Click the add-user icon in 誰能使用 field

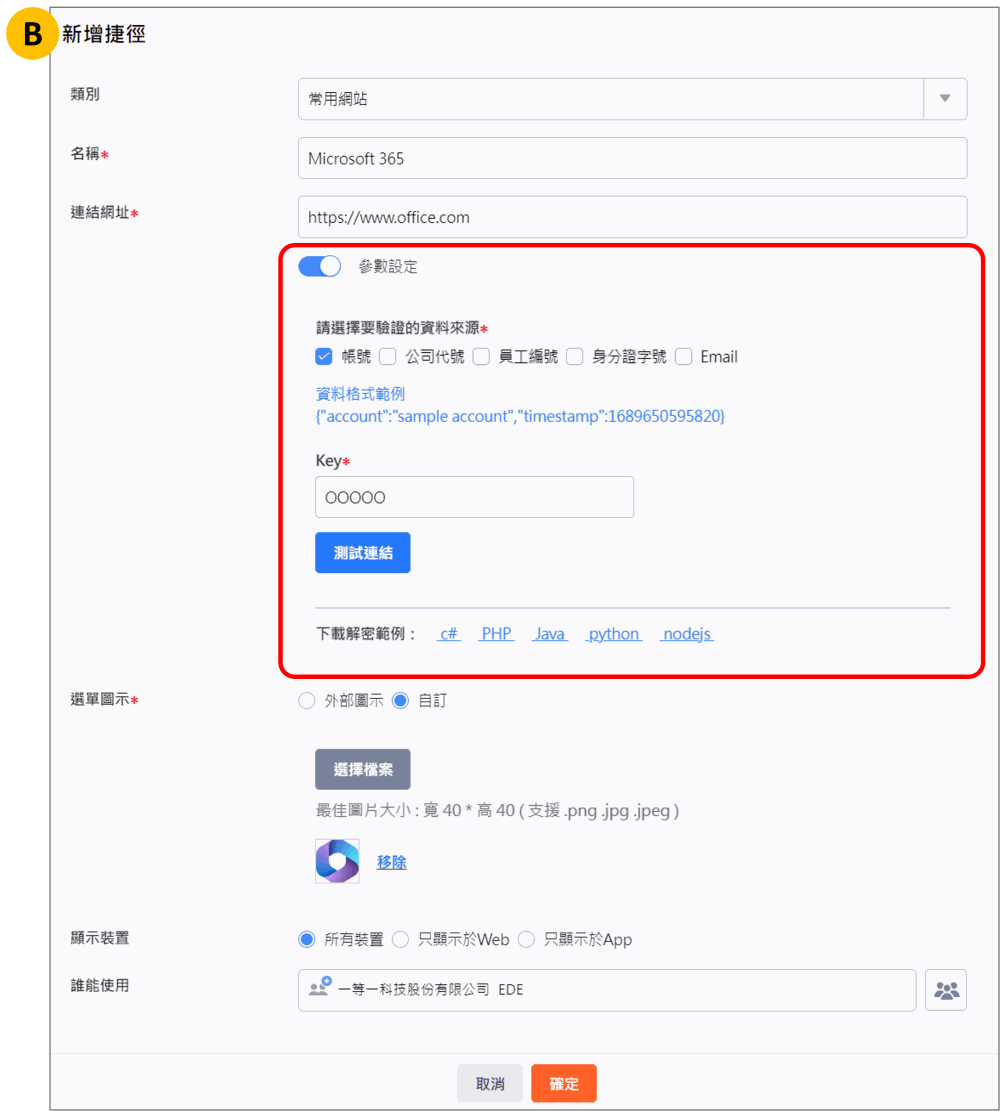[x=320, y=988]
